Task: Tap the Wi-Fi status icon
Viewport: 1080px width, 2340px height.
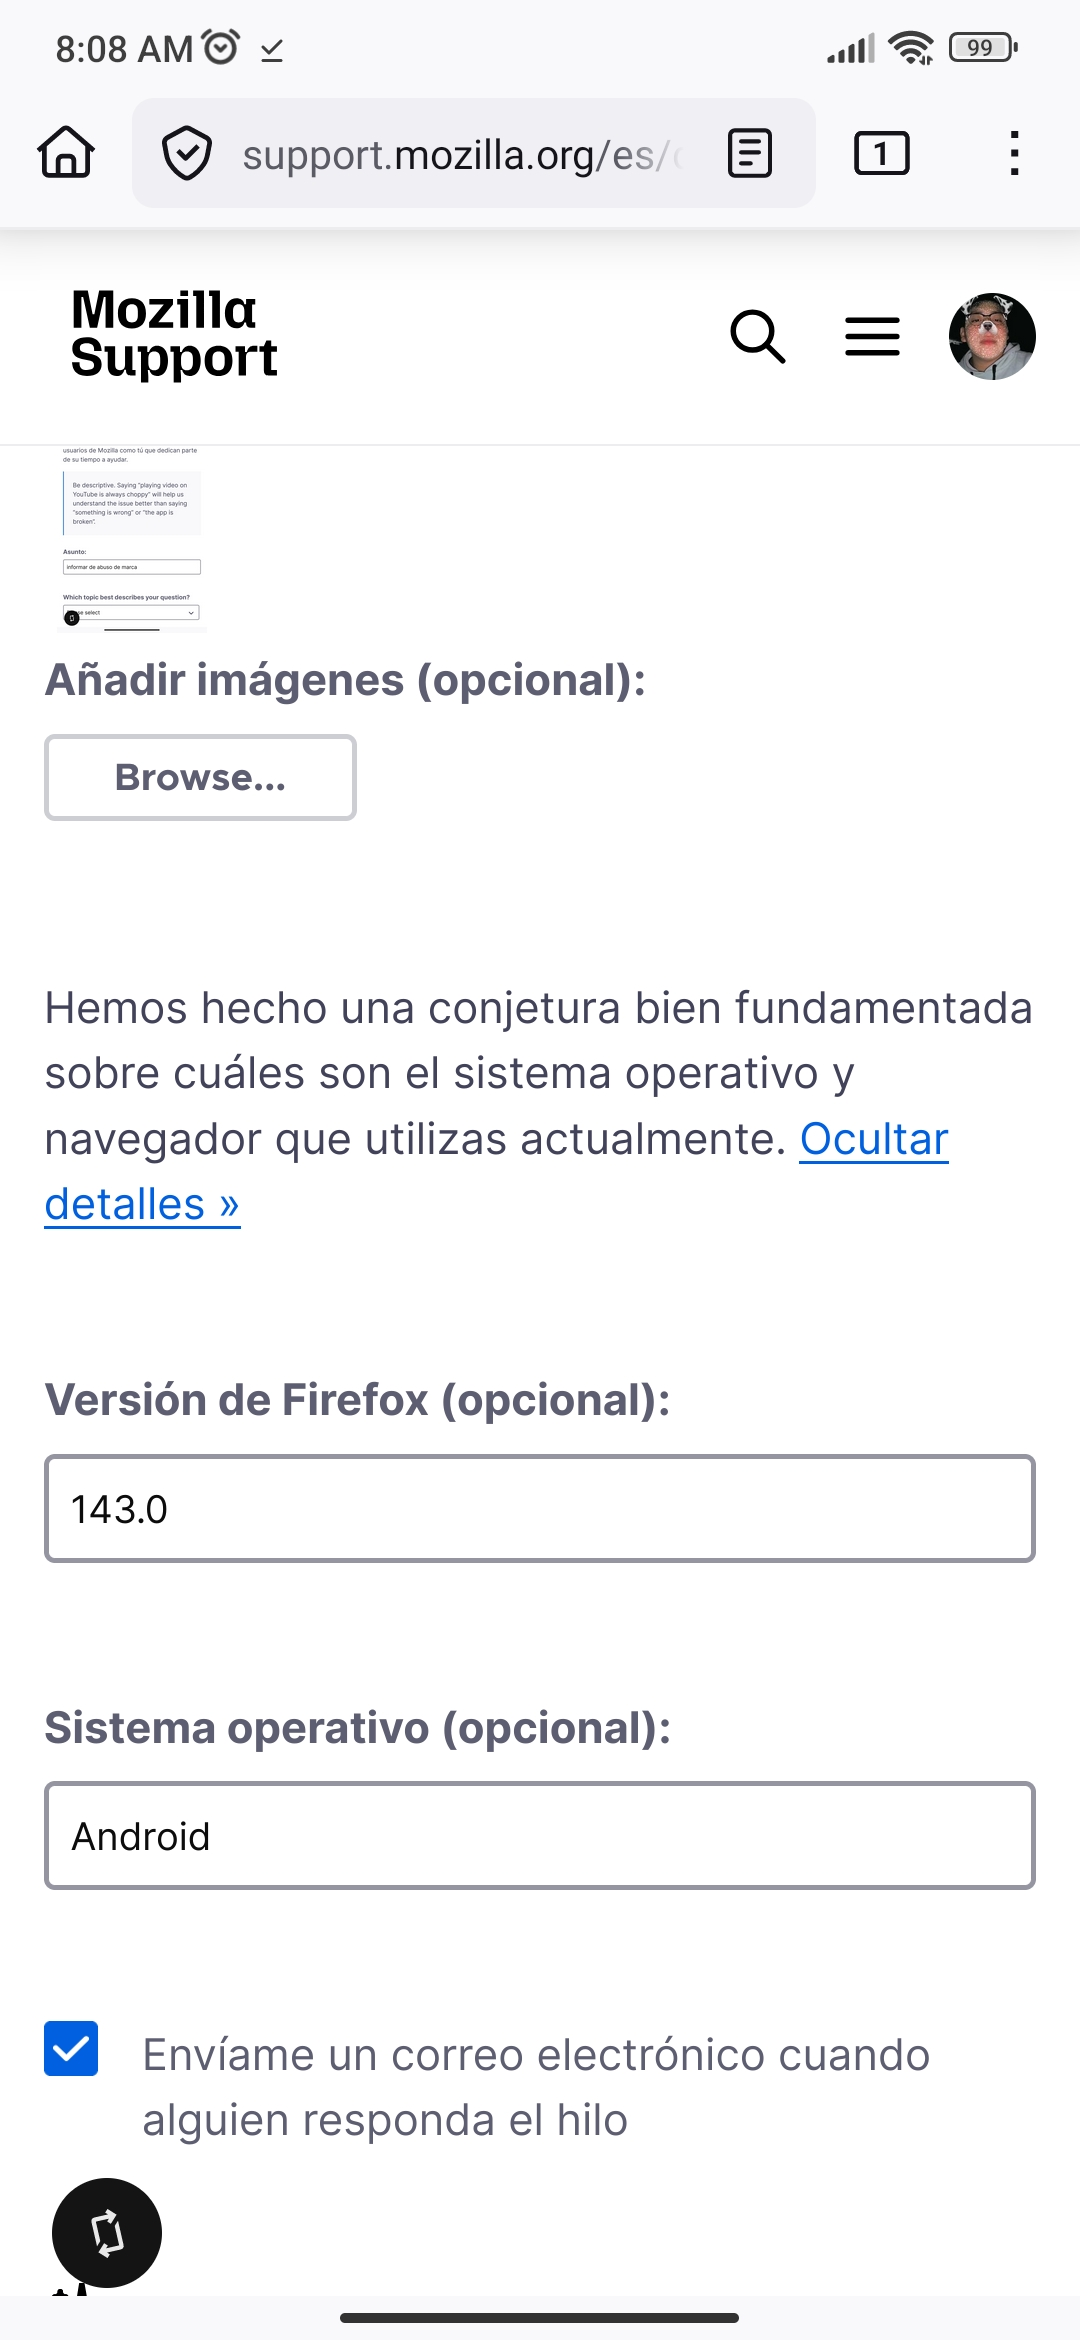Action: coord(910,47)
